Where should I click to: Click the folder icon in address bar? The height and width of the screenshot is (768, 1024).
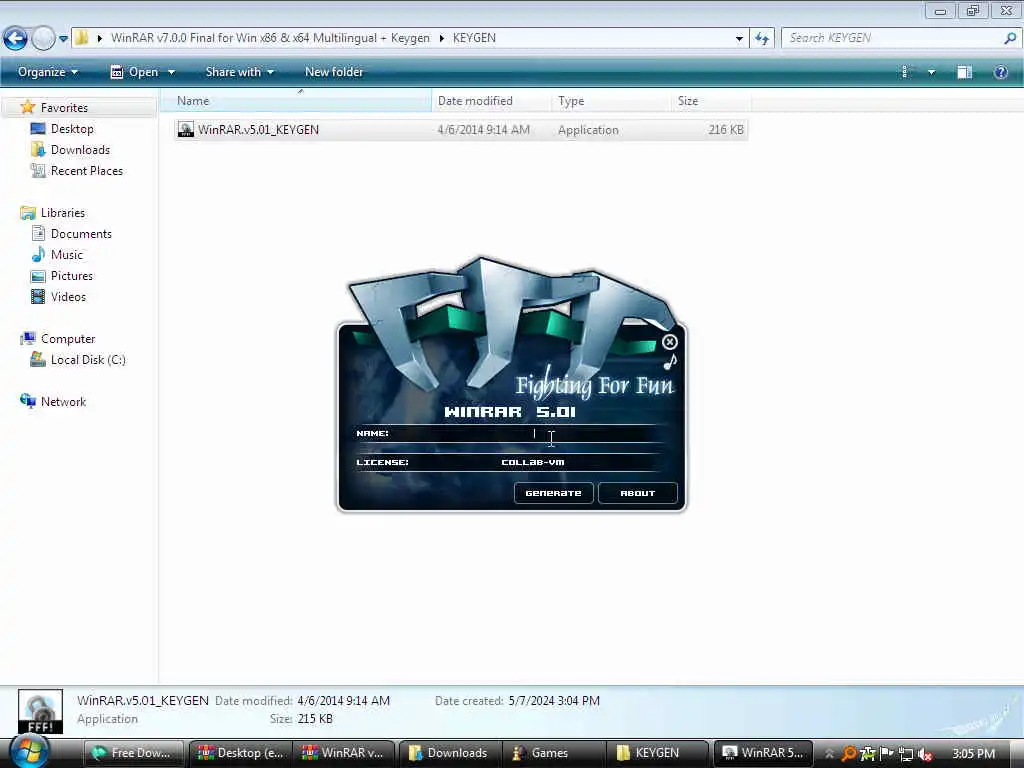[x=82, y=38]
